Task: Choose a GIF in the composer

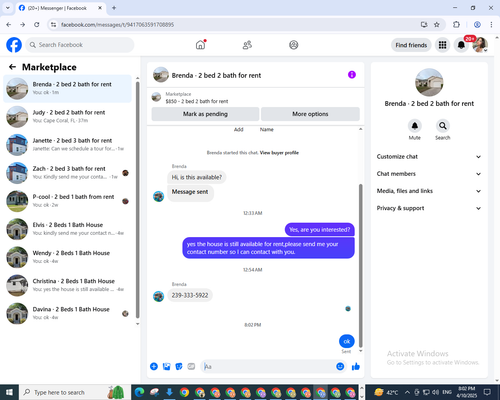Action: point(191,367)
